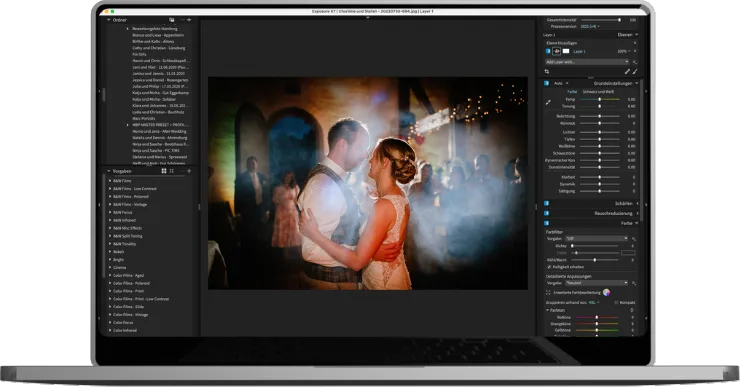Image resolution: width=740 pixels, height=387 pixels.
Task: Expand the Color Films - Slide group
Action: [x=110, y=307]
